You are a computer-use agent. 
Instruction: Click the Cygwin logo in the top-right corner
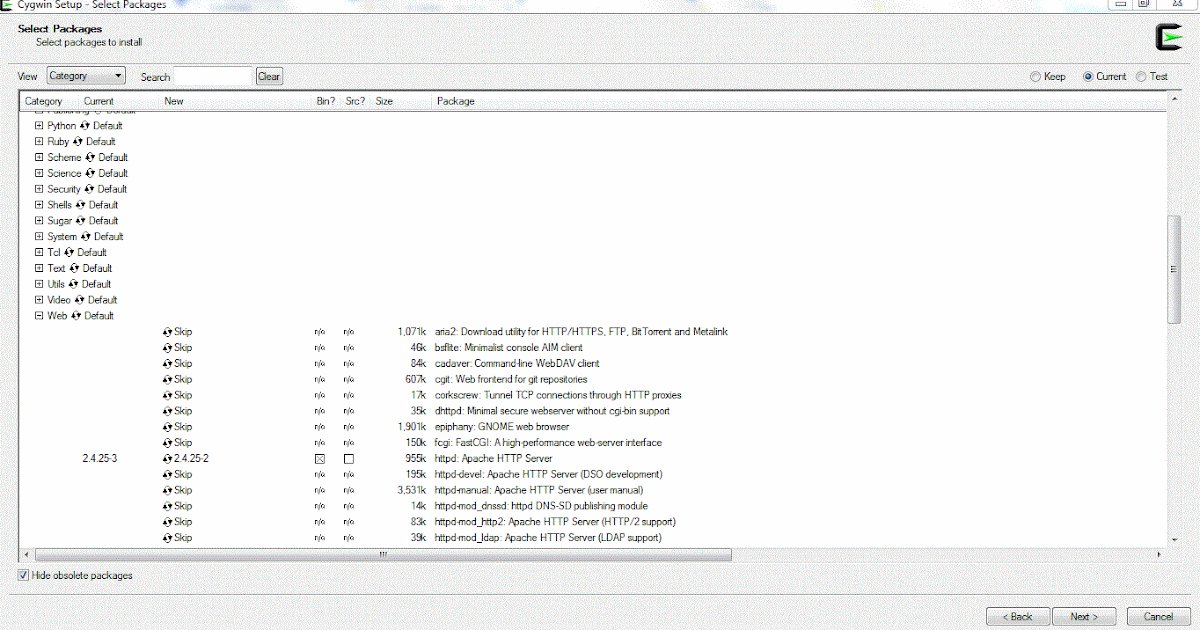[1168, 37]
